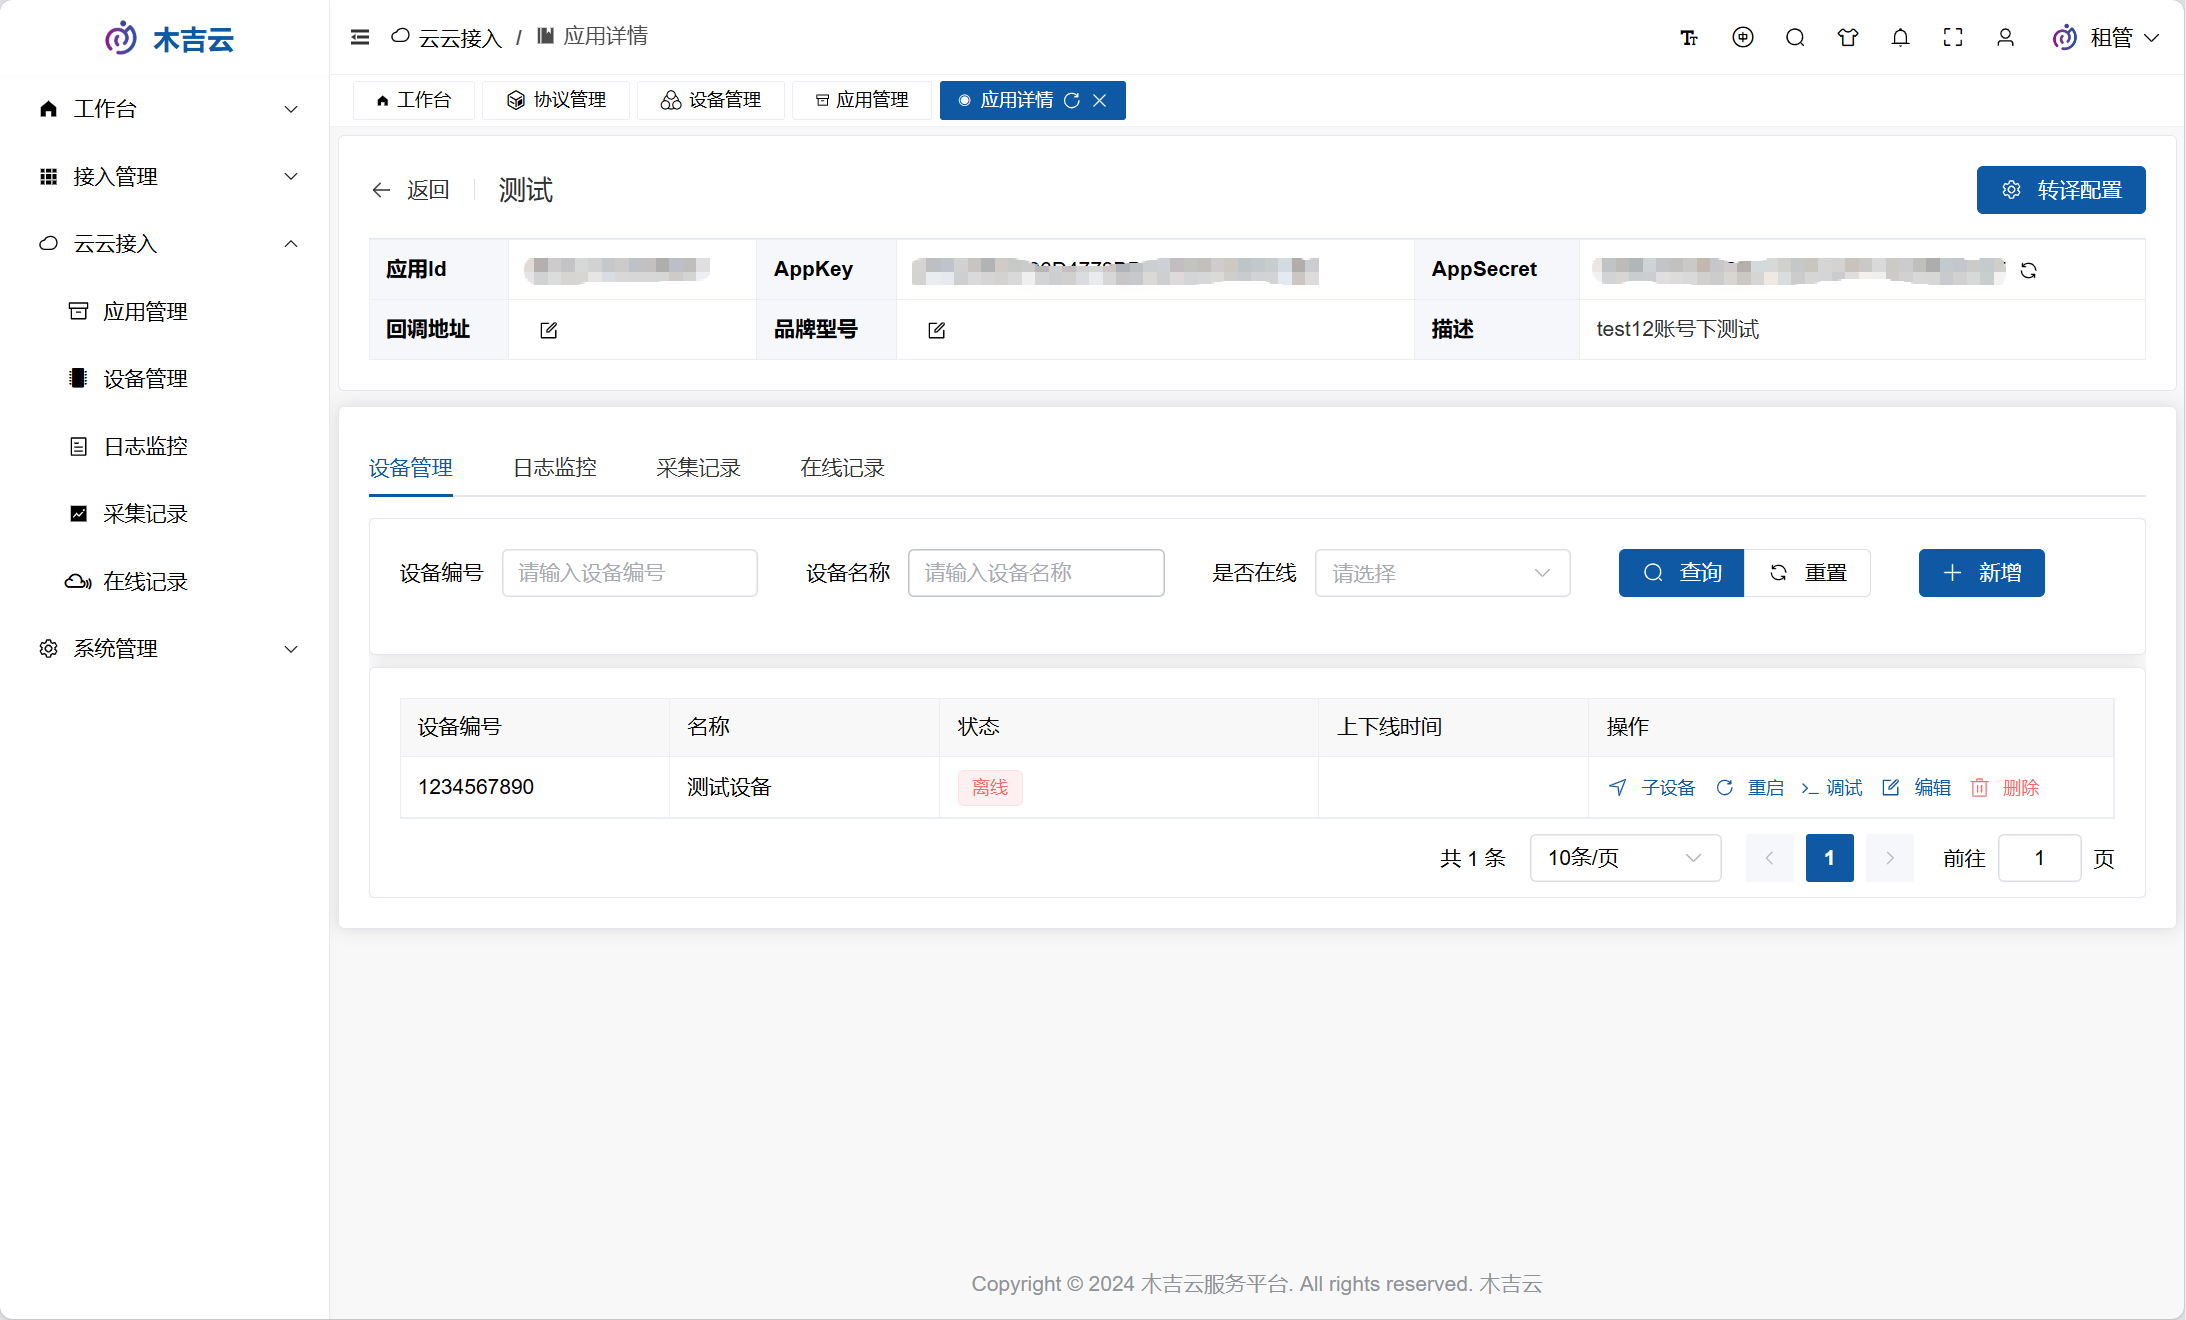The image size is (2186, 1320).
Task: Click the 查询 search button
Action: tap(1681, 573)
